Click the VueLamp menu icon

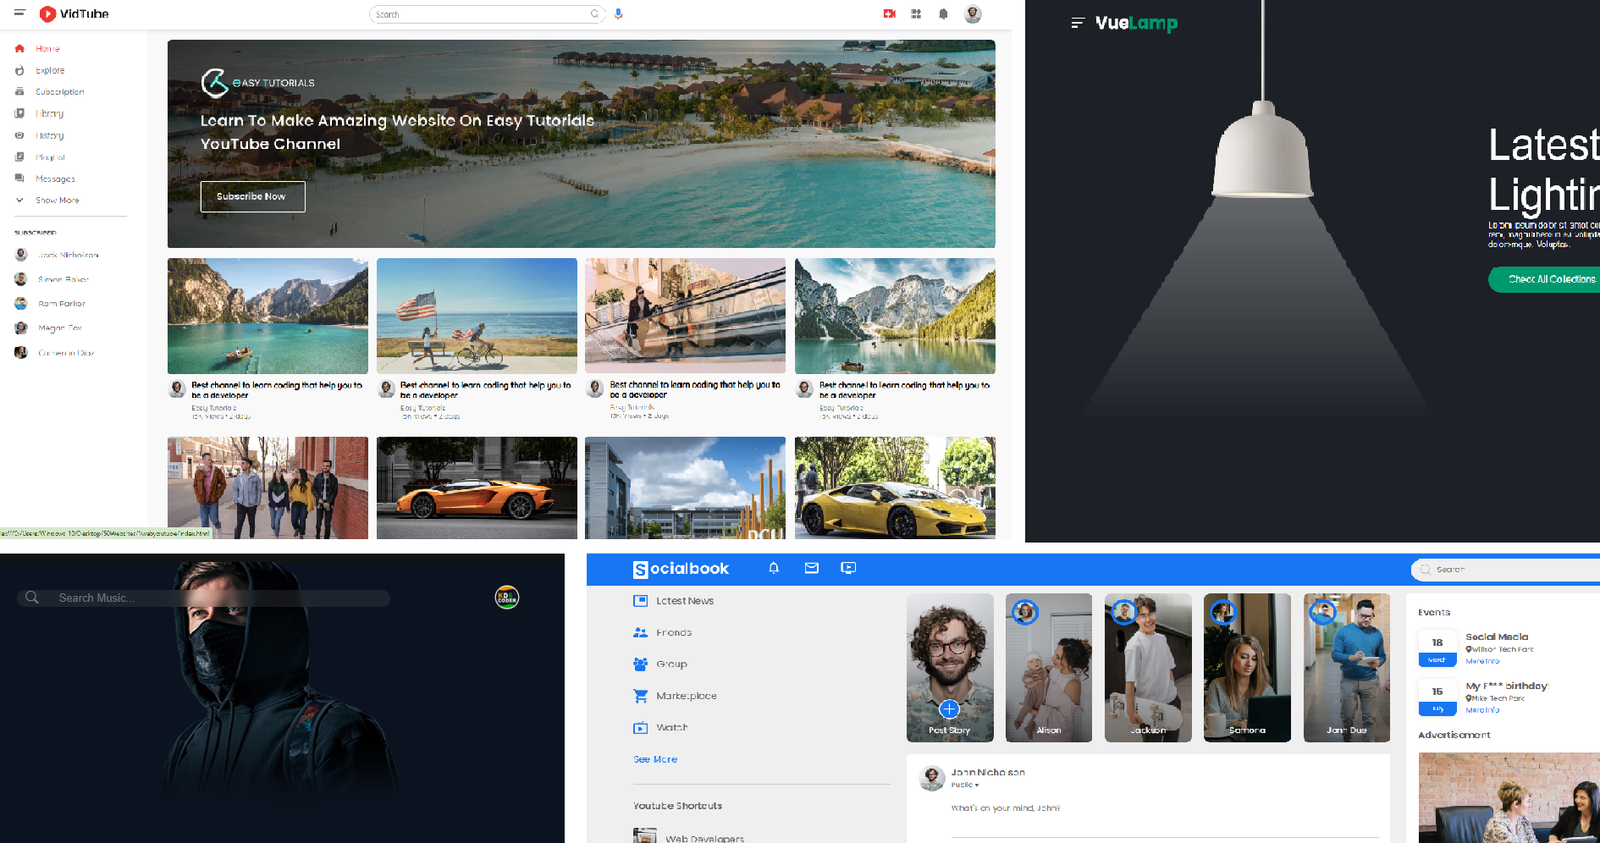tap(1077, 23)
